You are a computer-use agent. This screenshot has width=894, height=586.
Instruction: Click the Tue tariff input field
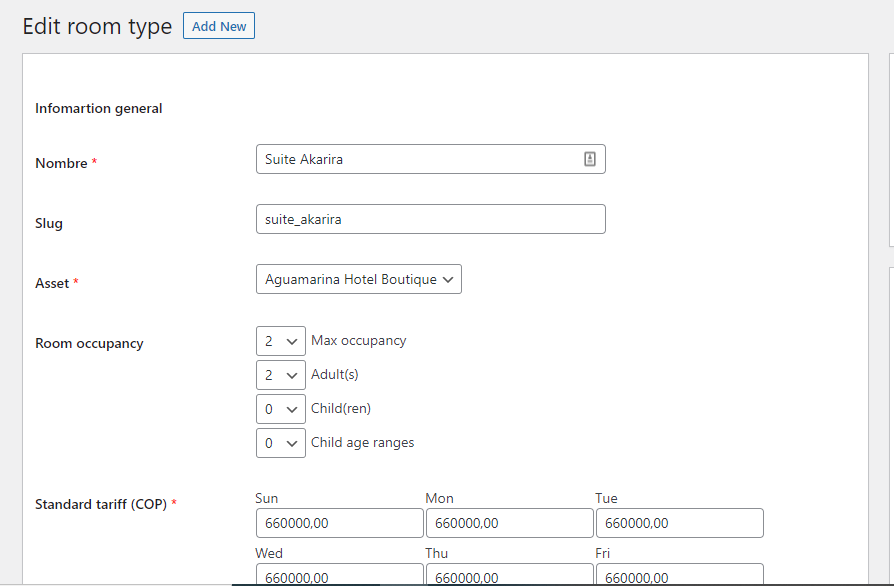pos(679,523)
